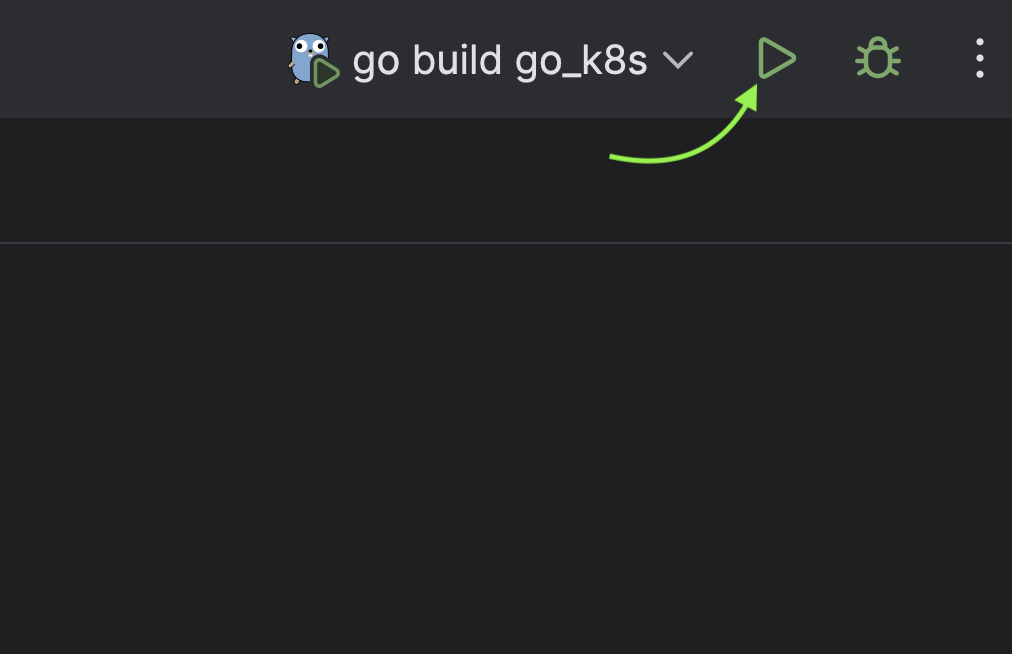Click the Go gopher configuration icon
The width and height of the screenshot is (1012, 654).
(x=313, y=59)
